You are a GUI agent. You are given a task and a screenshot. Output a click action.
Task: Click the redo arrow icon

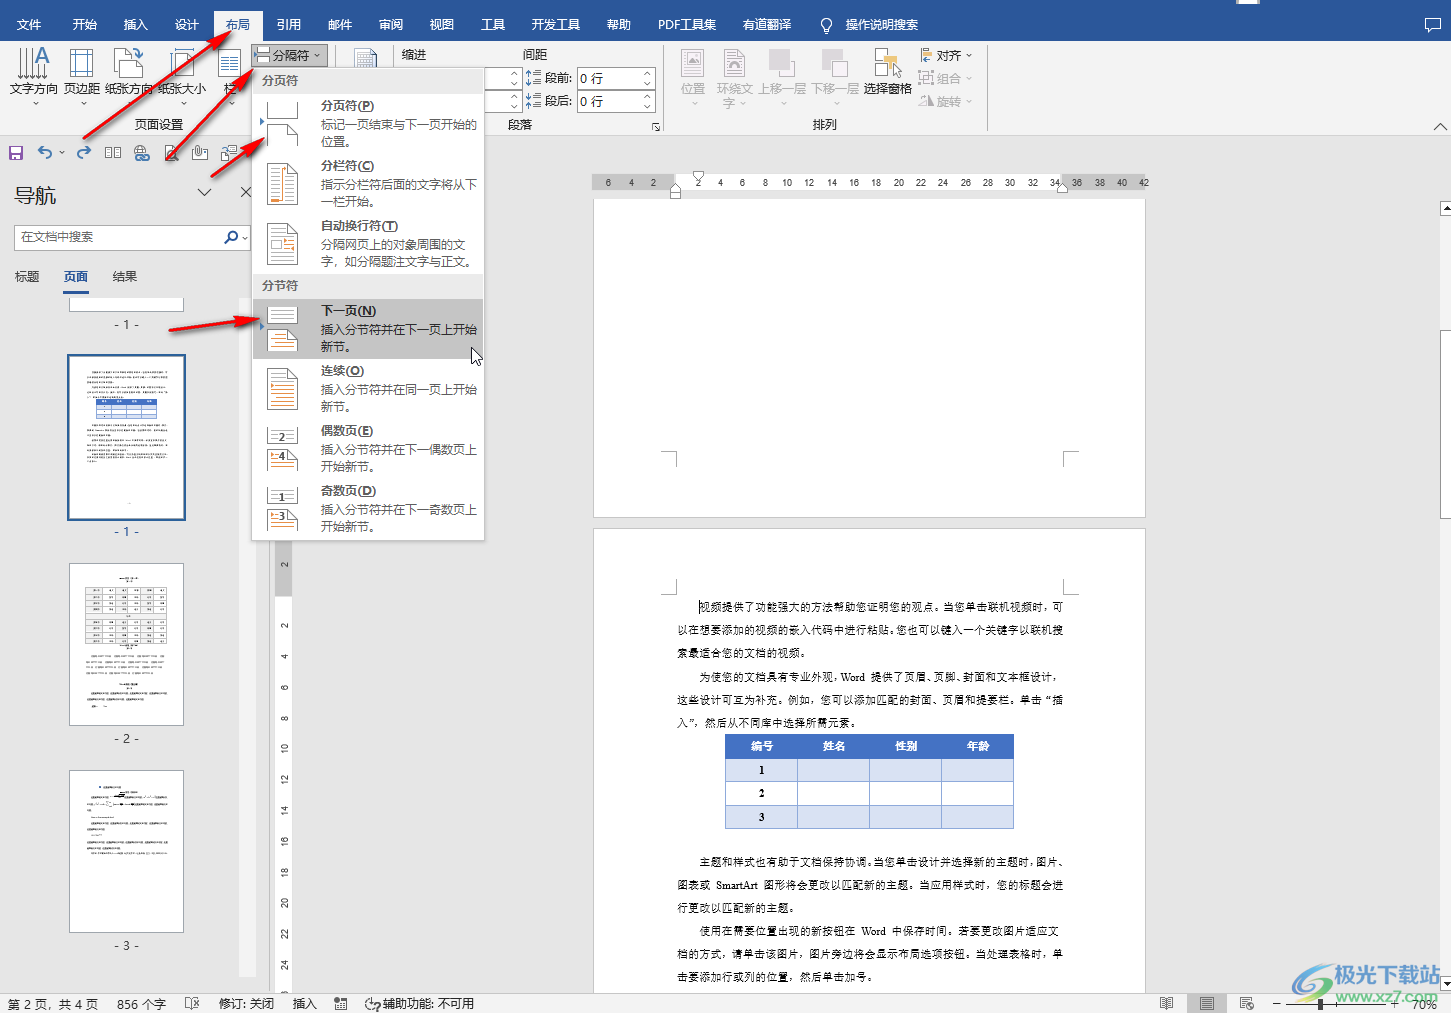click(84, 152)
